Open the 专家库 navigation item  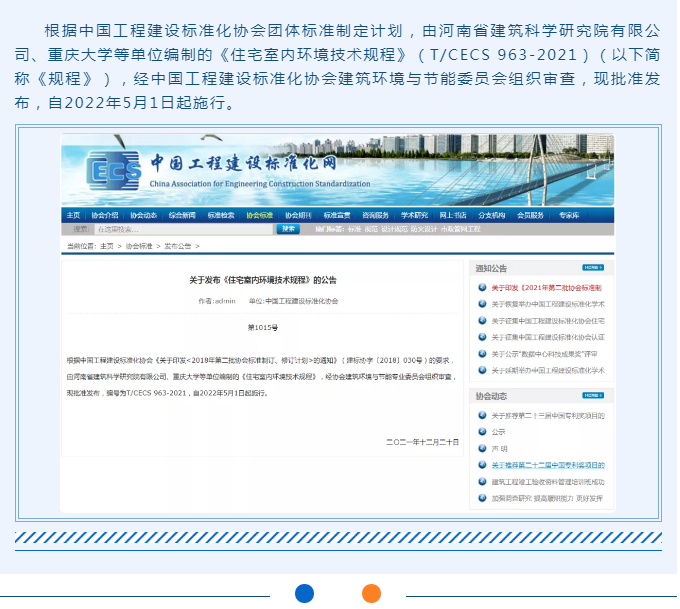[x=569, y=215]
